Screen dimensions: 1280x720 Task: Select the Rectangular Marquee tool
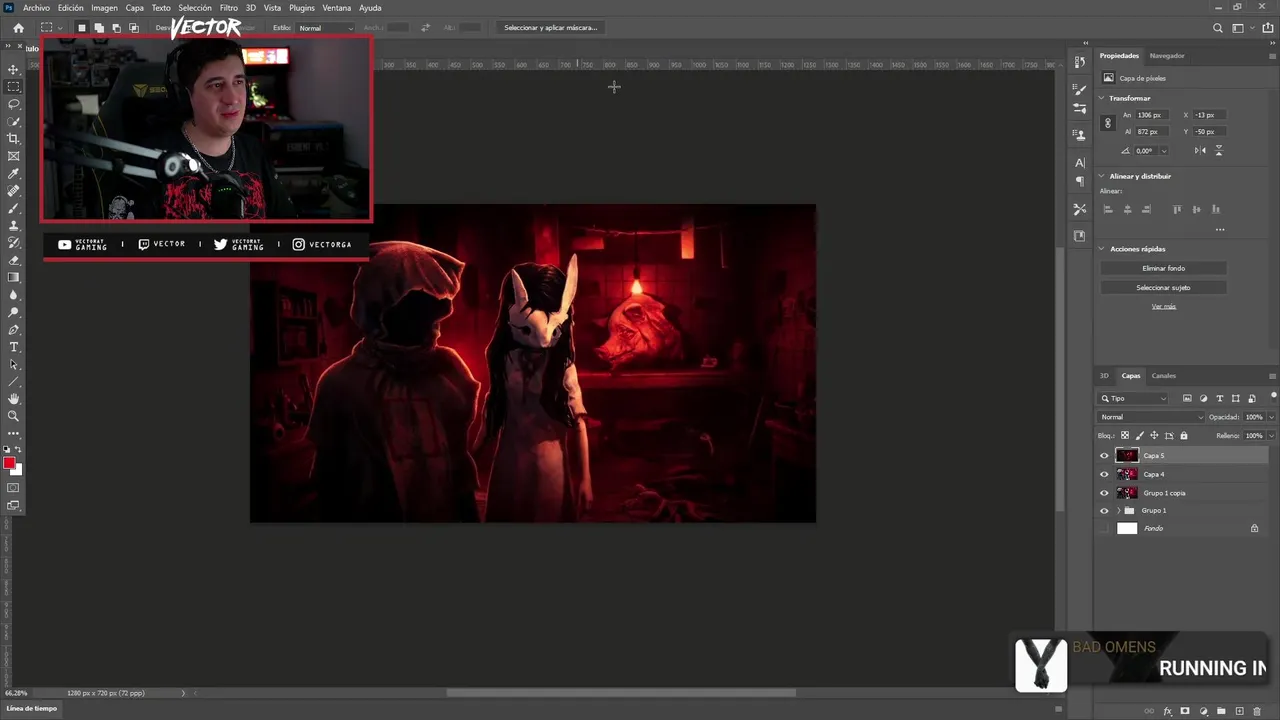[x=14, y=87]
